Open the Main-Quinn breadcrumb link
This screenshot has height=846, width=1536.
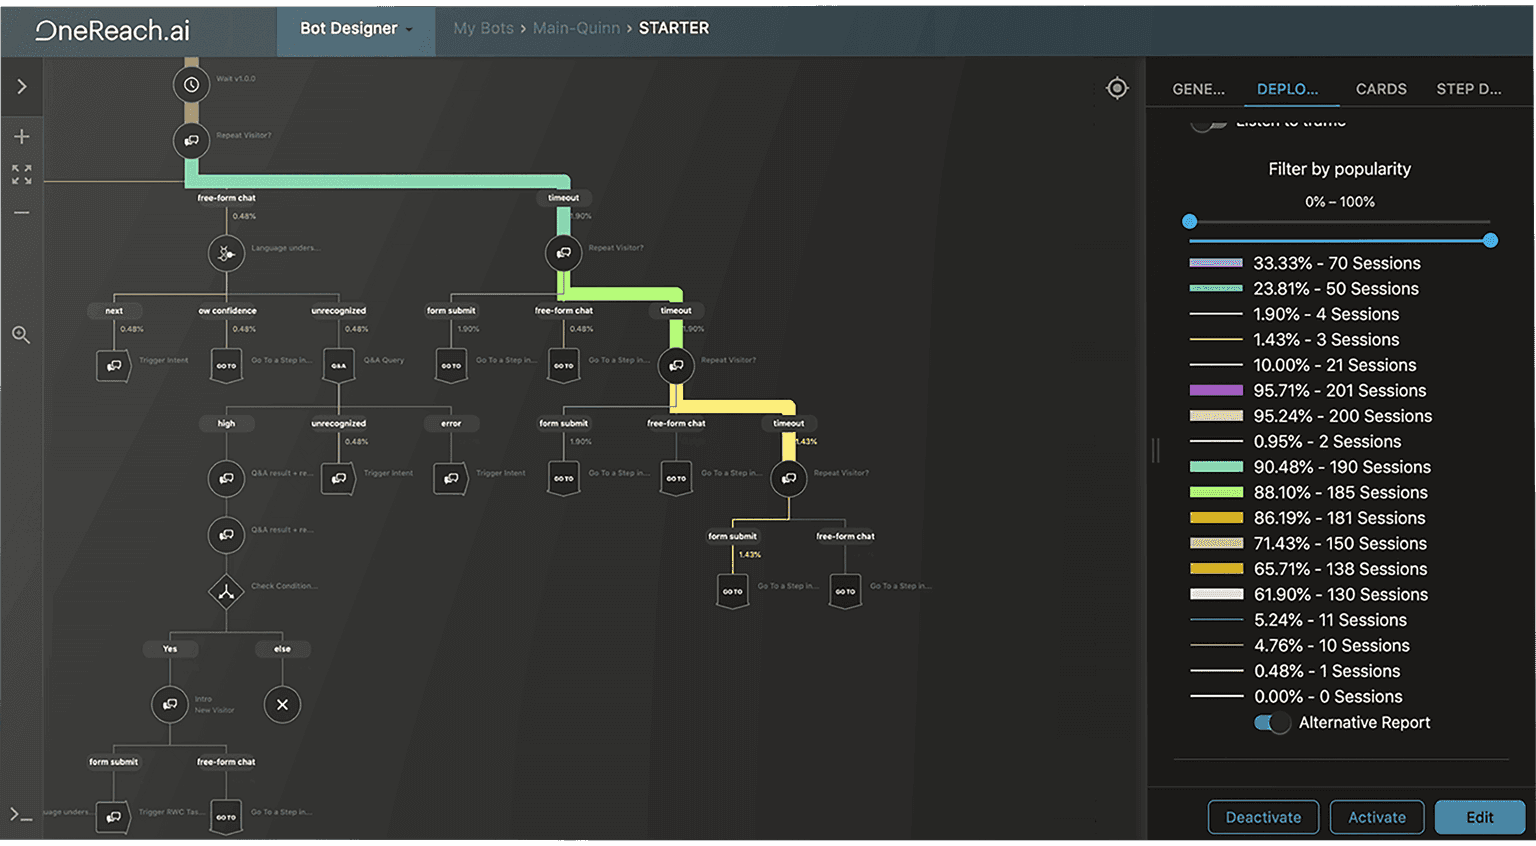(x=576, y=28)
